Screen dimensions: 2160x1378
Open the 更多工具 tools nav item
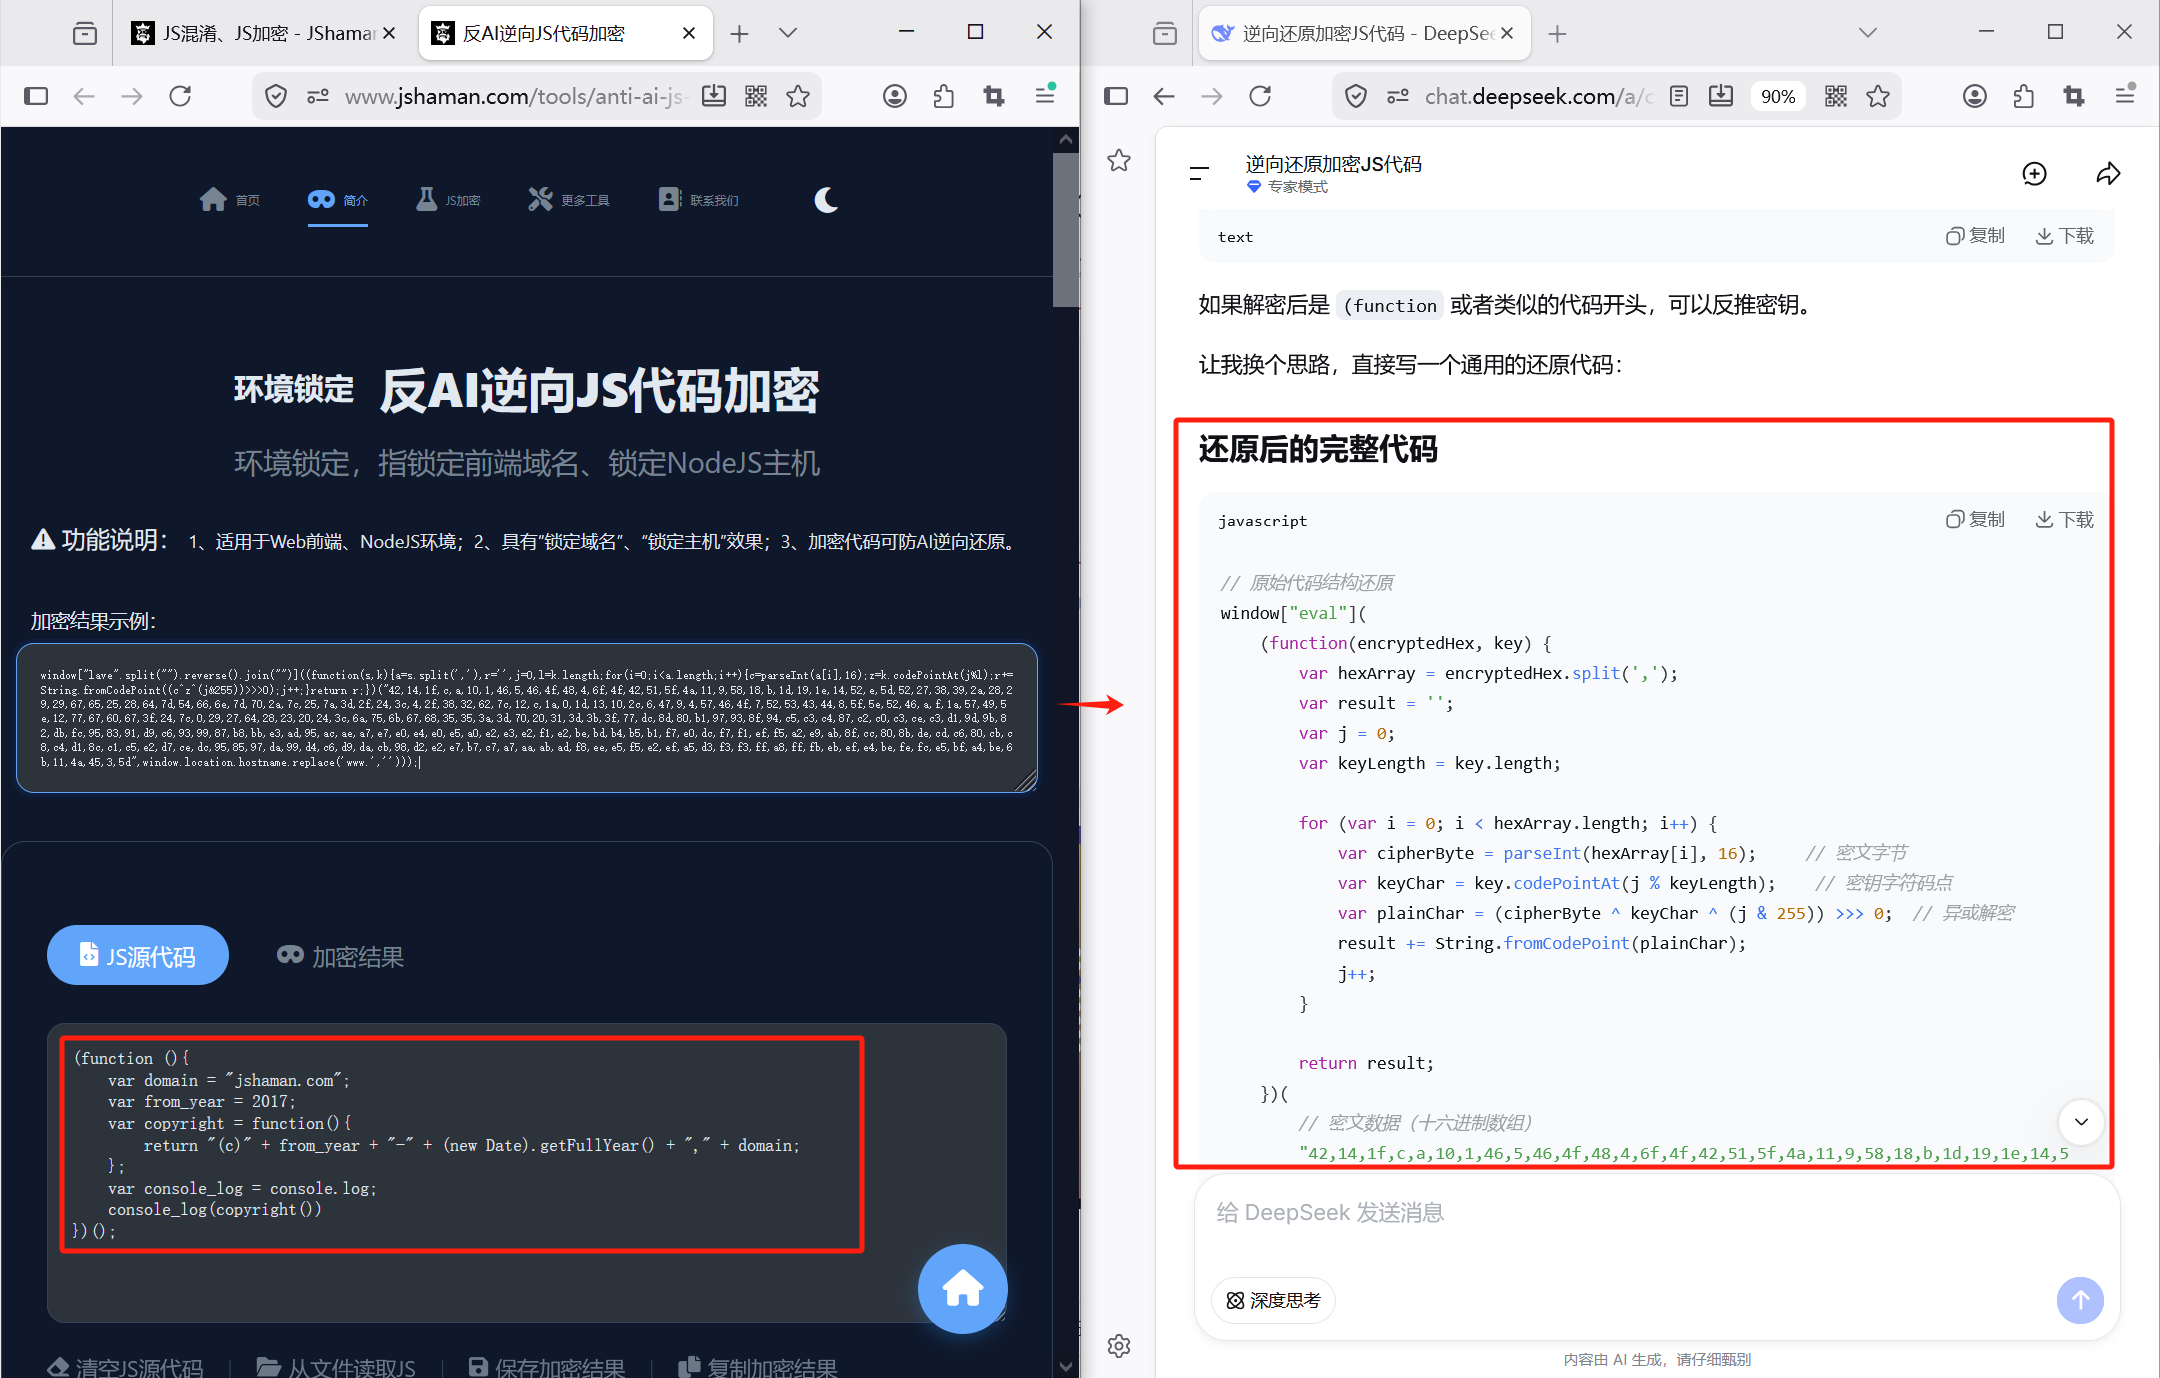click(x=569, y=200)
